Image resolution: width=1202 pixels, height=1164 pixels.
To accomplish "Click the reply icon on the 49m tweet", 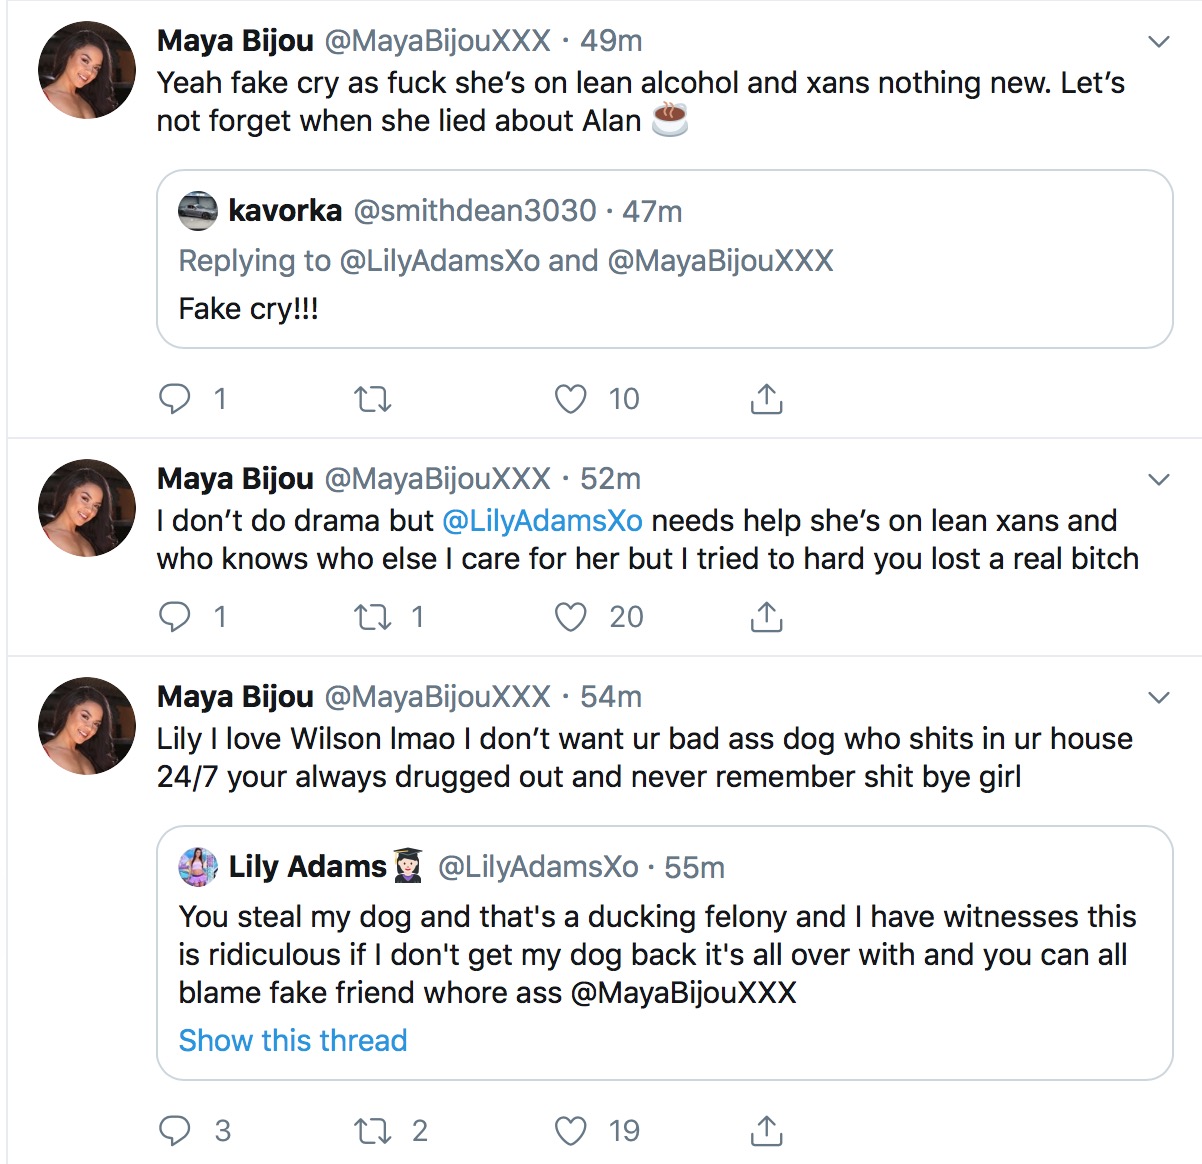I will point(176,398).
